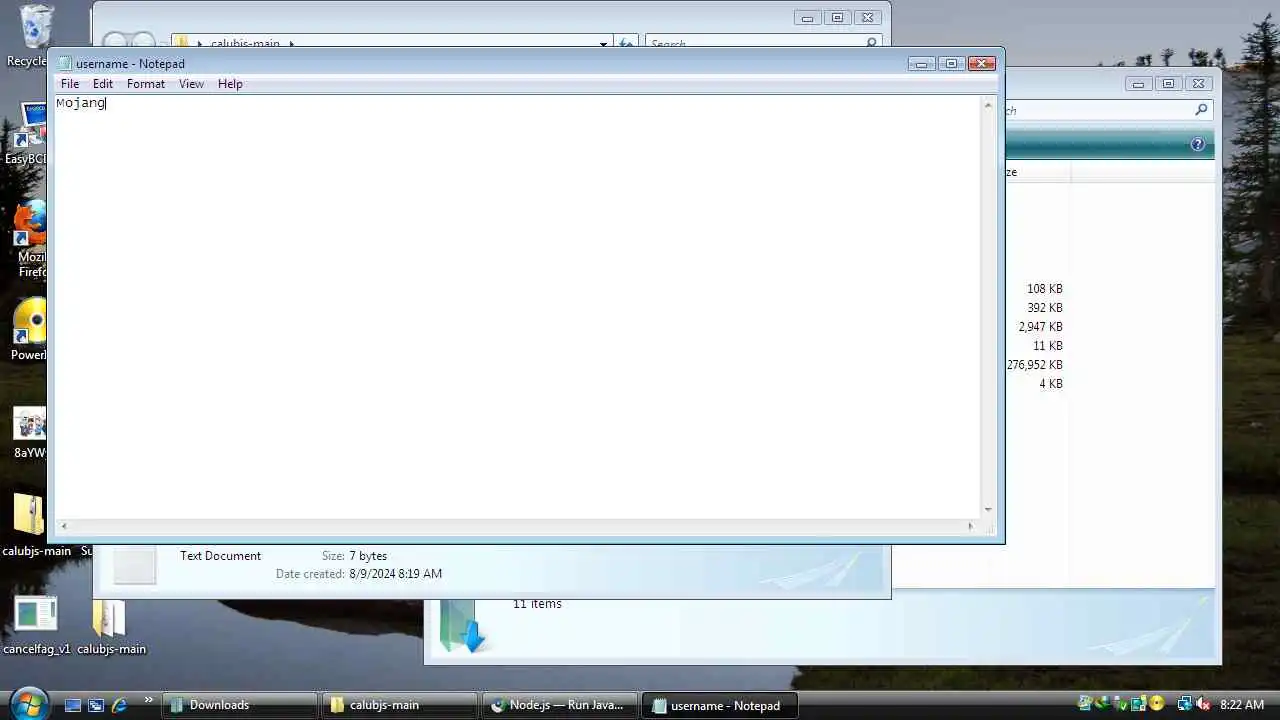This screenshot has width=1280, height=720.
Task: Select the EasyBCD desktop shortcut
Action: (28, 133)
